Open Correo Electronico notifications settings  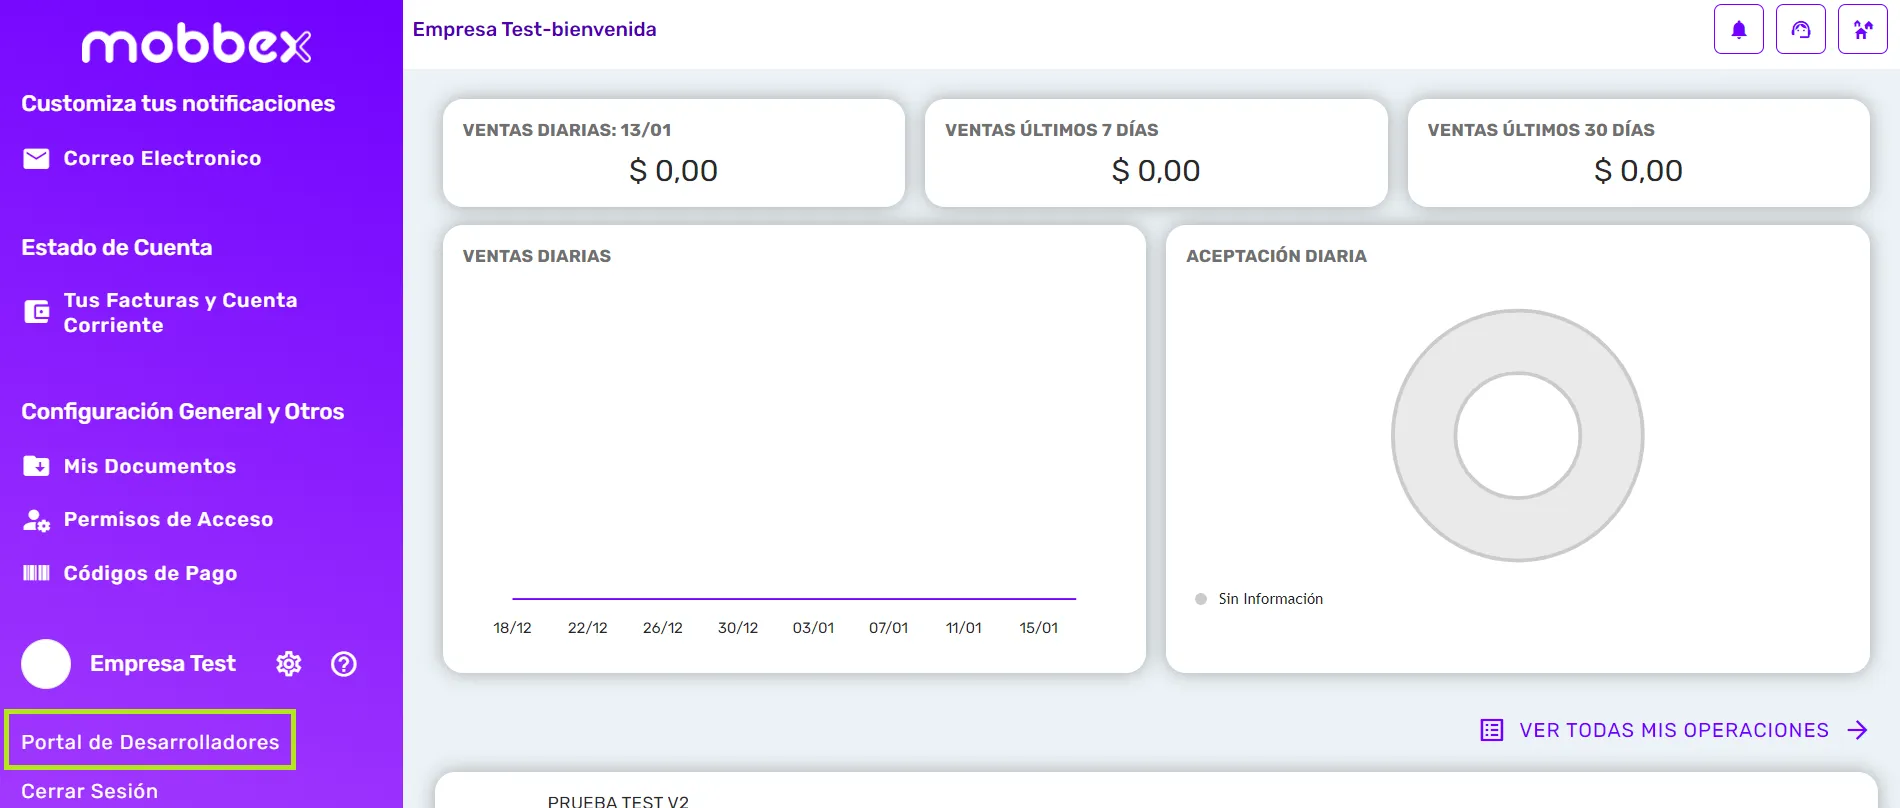162,159
